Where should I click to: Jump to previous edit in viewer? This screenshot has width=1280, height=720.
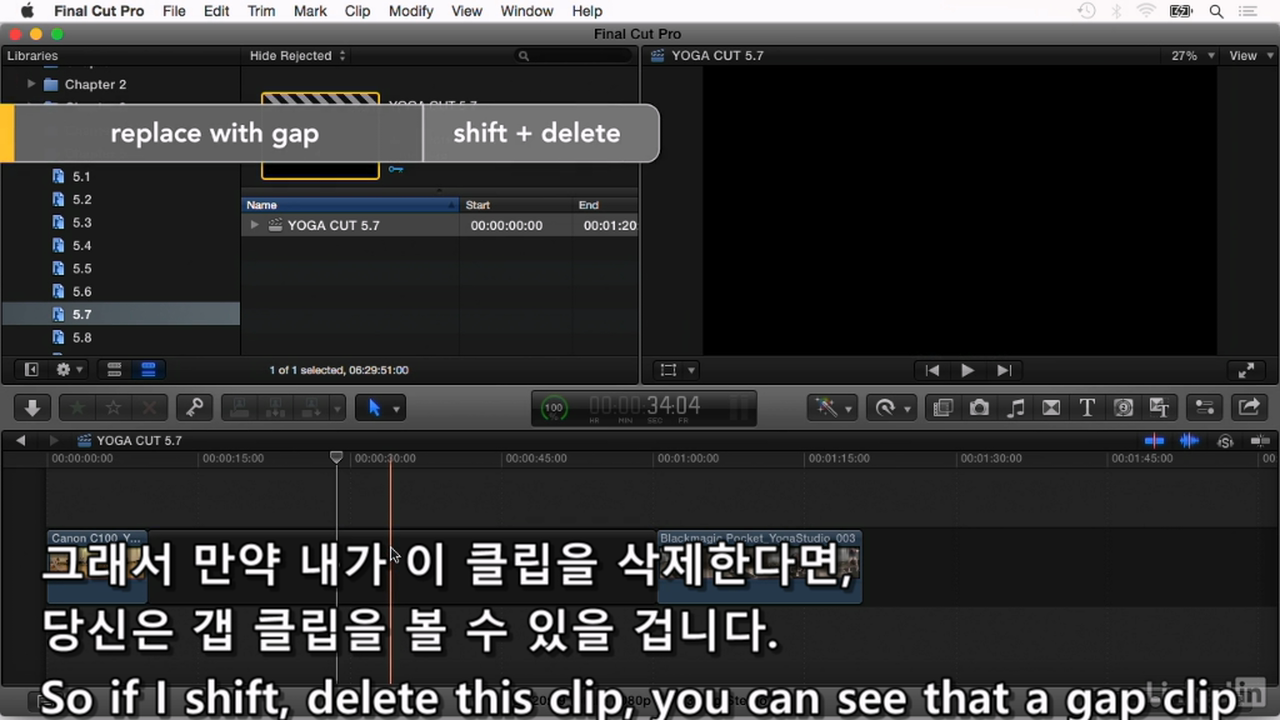tap(932, 370)
